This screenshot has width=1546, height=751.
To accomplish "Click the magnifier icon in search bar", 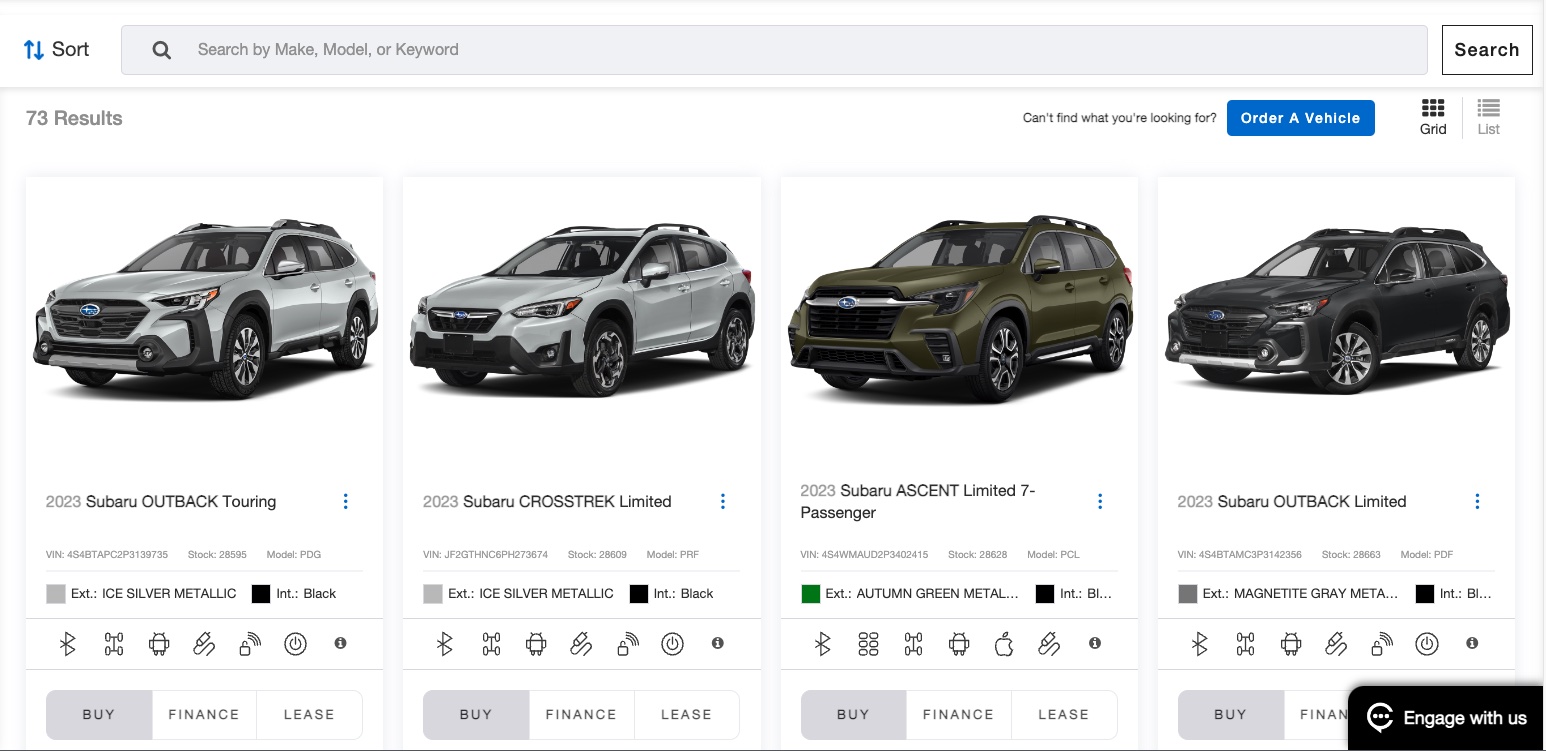I will [161, 50].
